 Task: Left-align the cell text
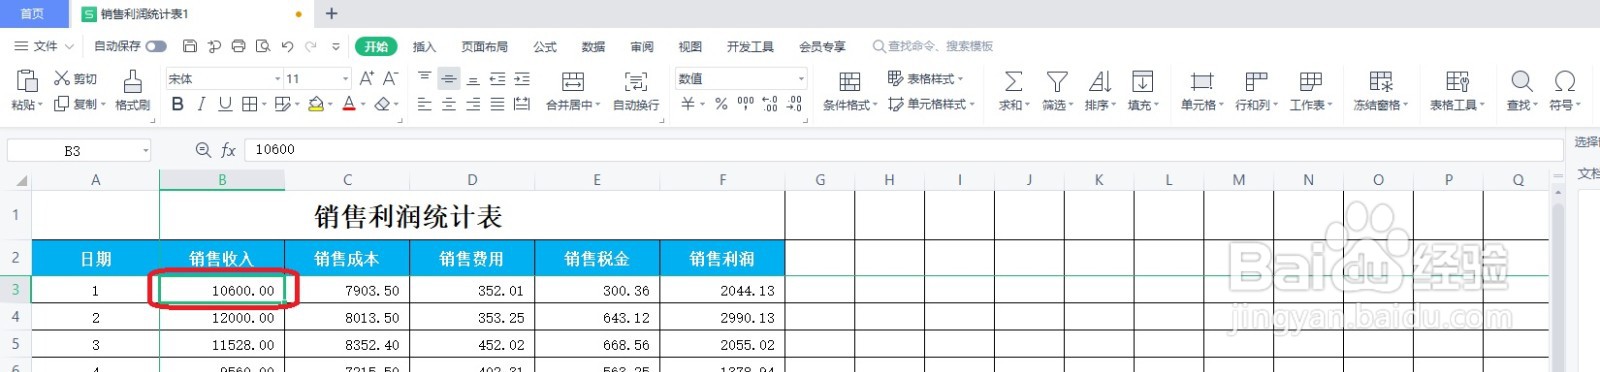click(x=425, y=104)
